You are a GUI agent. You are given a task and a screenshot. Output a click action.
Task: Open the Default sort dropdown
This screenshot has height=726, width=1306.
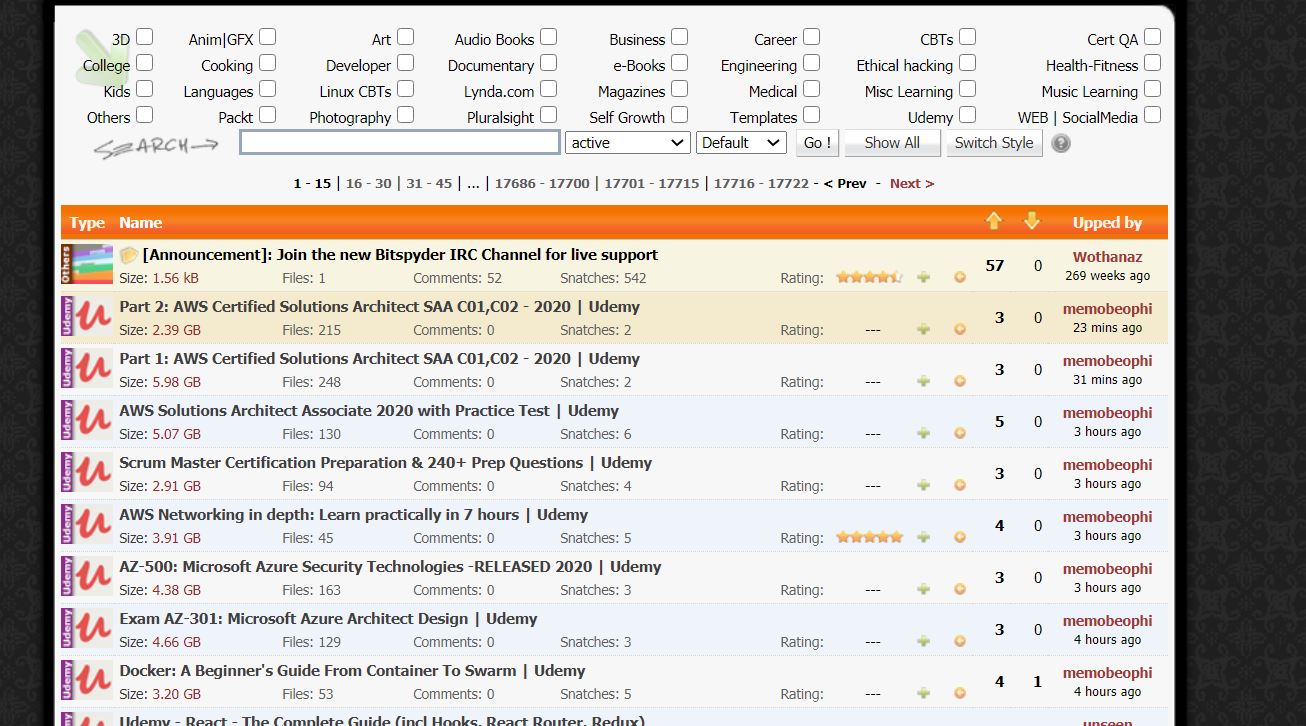[x=741, y=143]
